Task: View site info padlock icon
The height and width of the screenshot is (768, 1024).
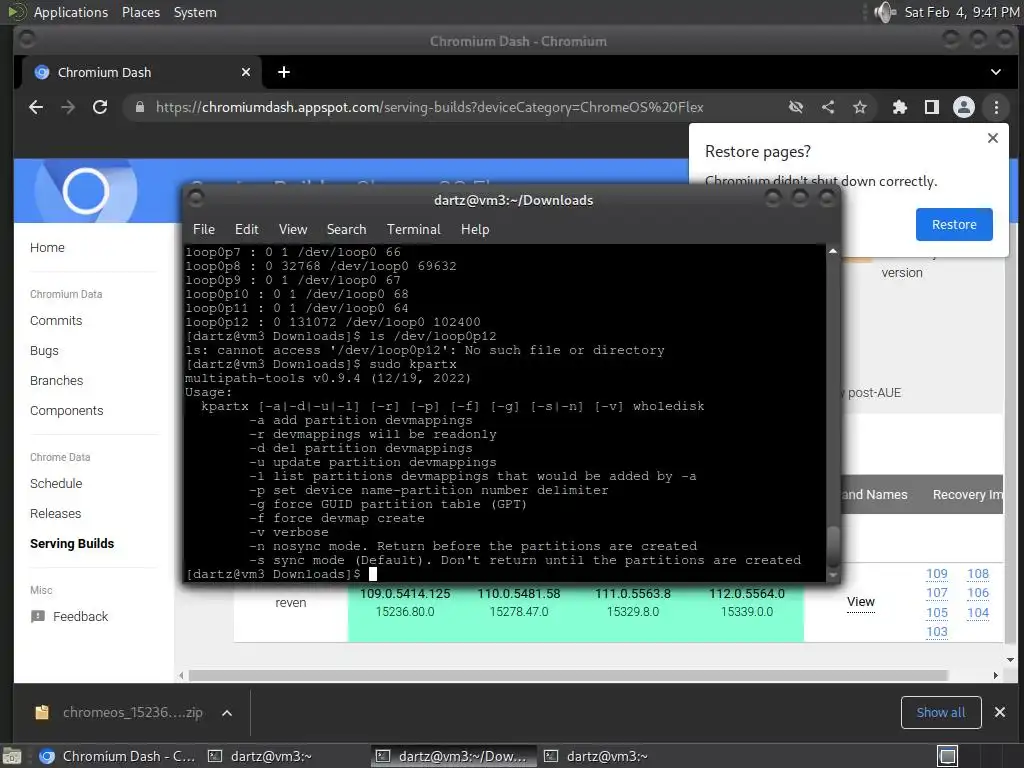Action: [x=140, y=107]
